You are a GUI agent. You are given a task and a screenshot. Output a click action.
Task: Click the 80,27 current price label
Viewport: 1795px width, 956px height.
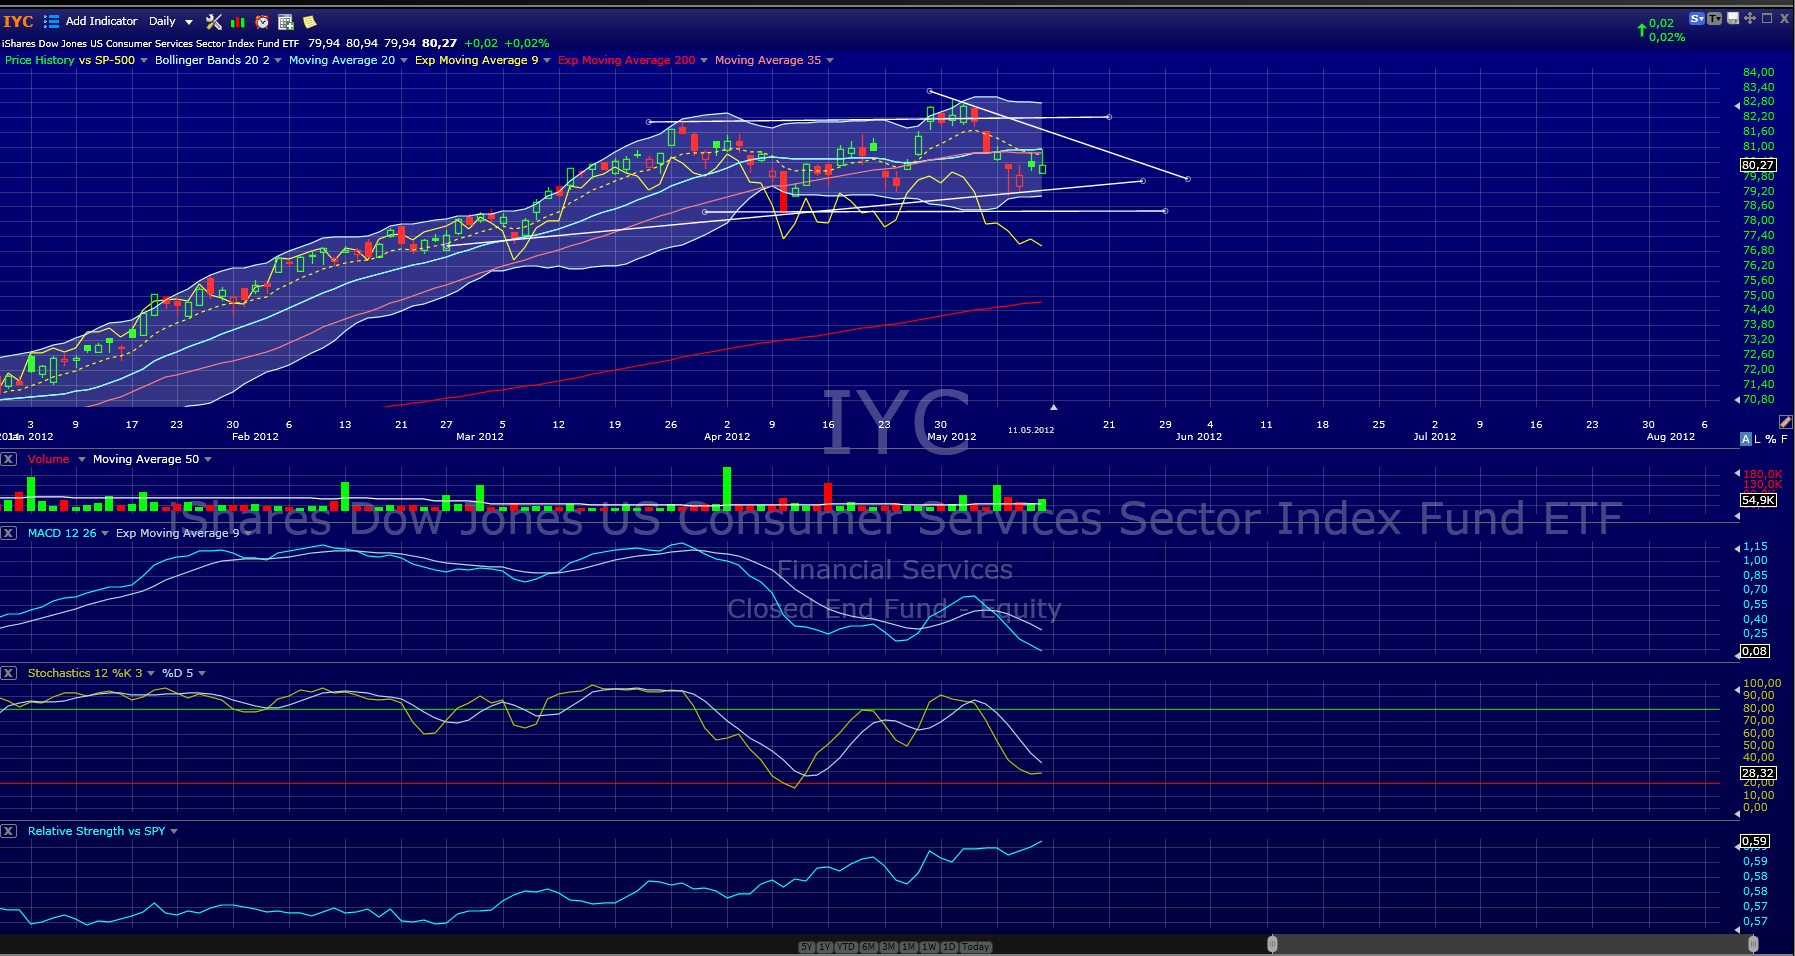(x=1758, y=165)
